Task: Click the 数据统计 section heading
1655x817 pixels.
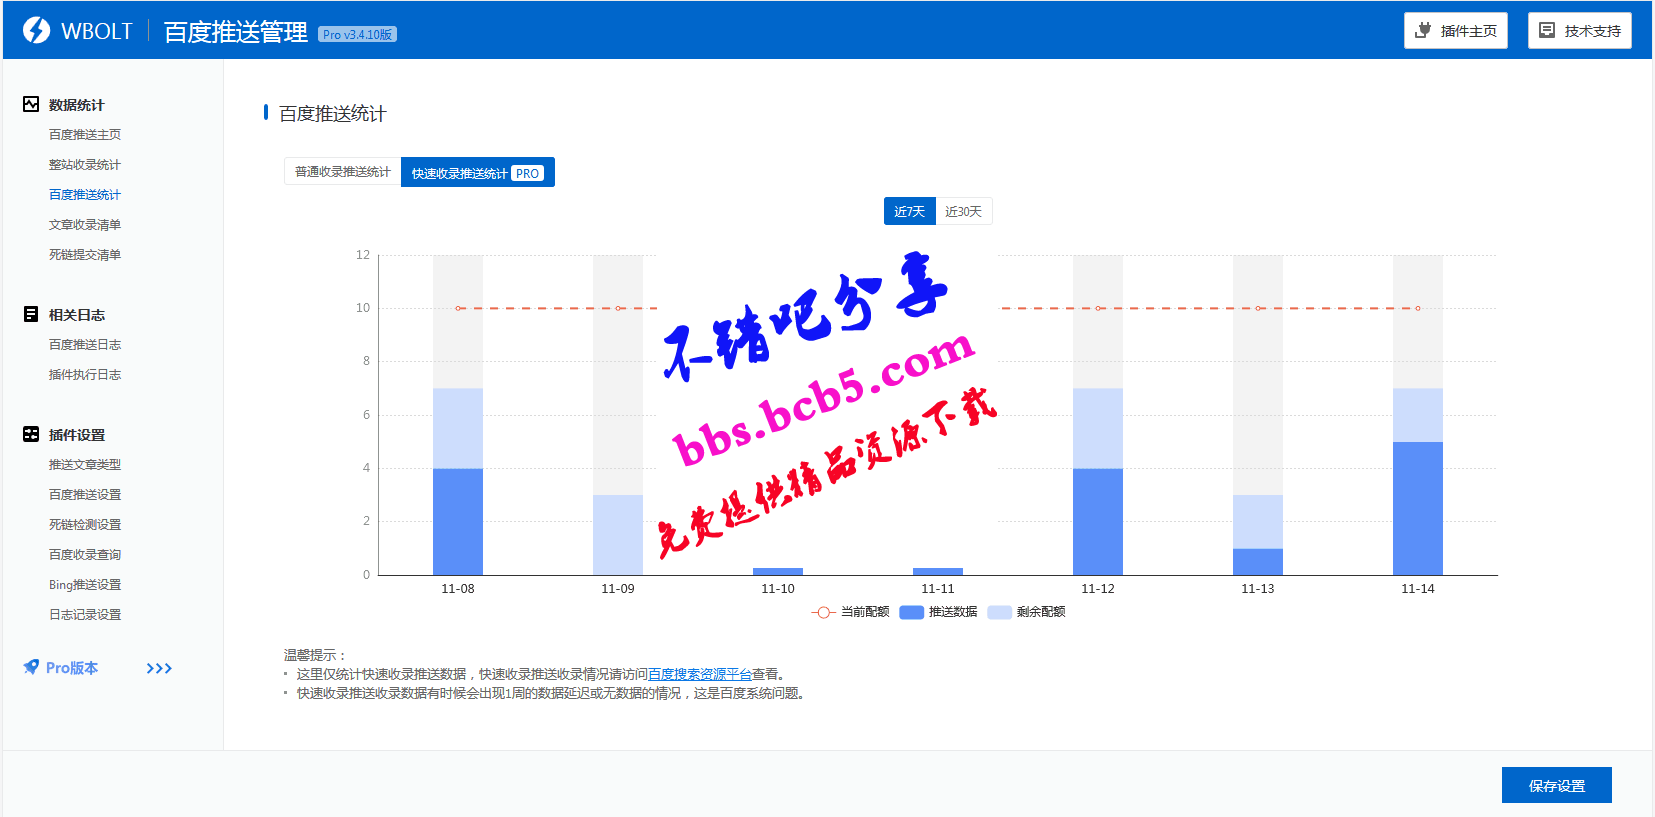Action: (x=76, y=105)
